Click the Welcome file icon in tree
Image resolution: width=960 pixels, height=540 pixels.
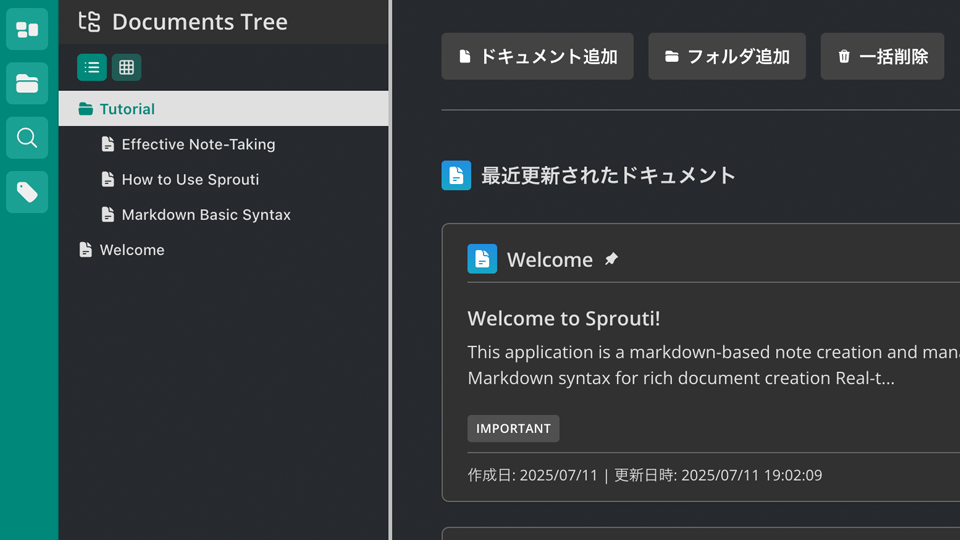(x=86, y=250)
